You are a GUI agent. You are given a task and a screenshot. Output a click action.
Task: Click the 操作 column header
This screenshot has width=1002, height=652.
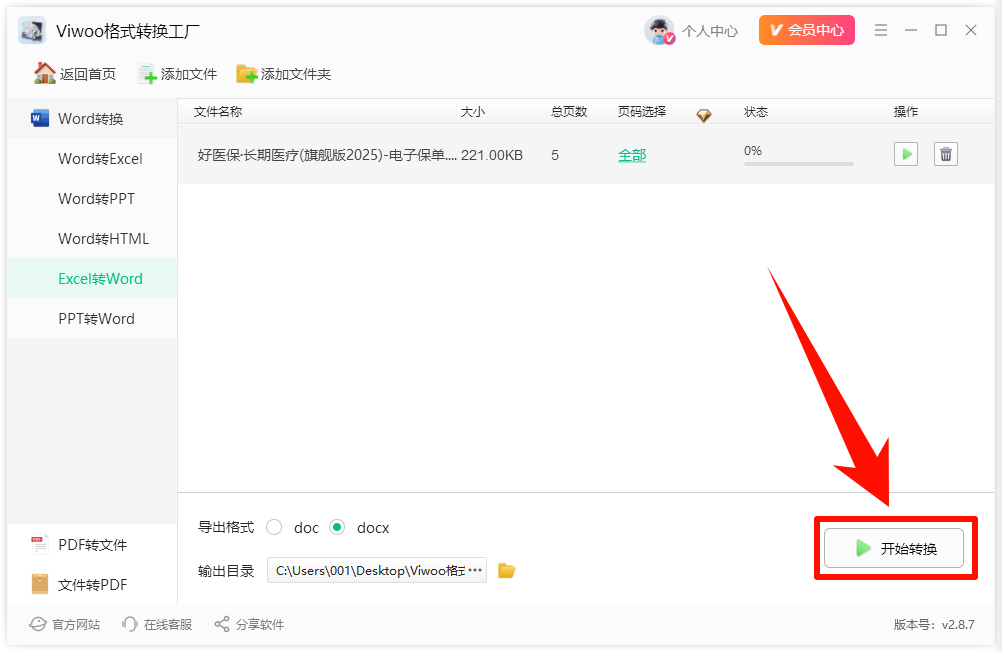(x=906, y=111)
